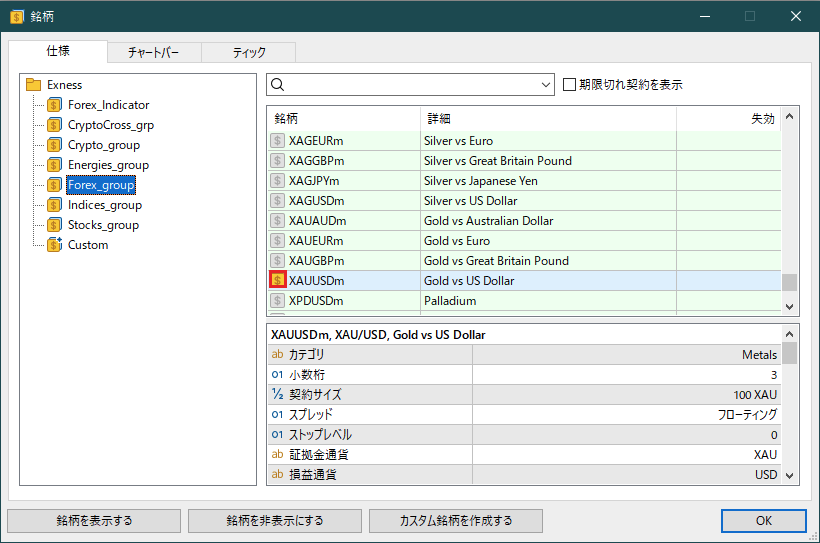Click the Crypto_group folder icon
The height and width of the screenshot is (543, 820).
[x=54, y=145]
